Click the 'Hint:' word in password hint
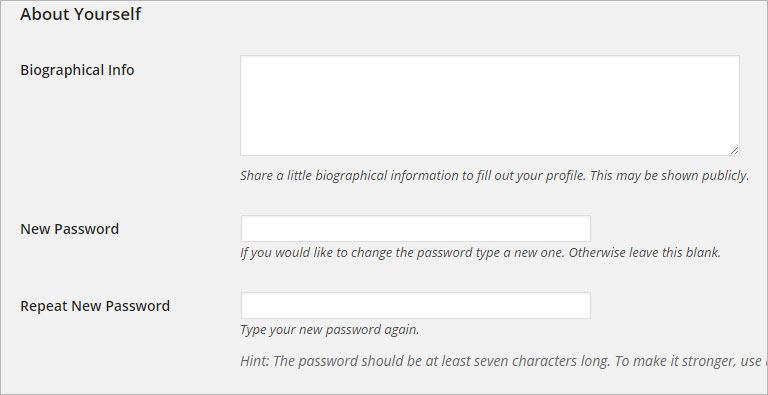The height and width of the screenshot is (395, 768). tap(255, 361)
